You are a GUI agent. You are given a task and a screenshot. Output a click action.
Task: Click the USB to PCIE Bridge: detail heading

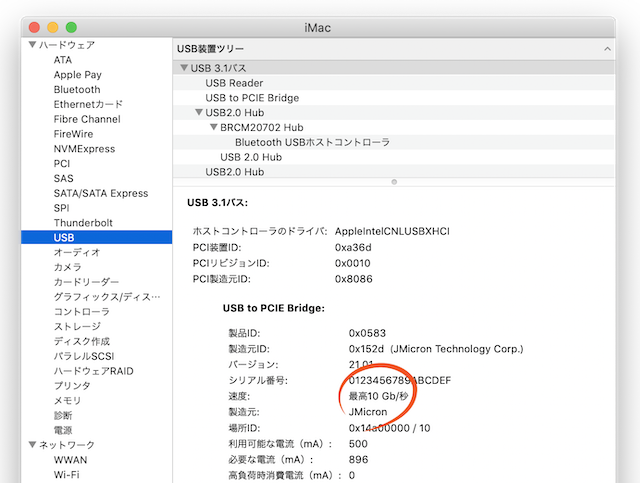point(273,308)
